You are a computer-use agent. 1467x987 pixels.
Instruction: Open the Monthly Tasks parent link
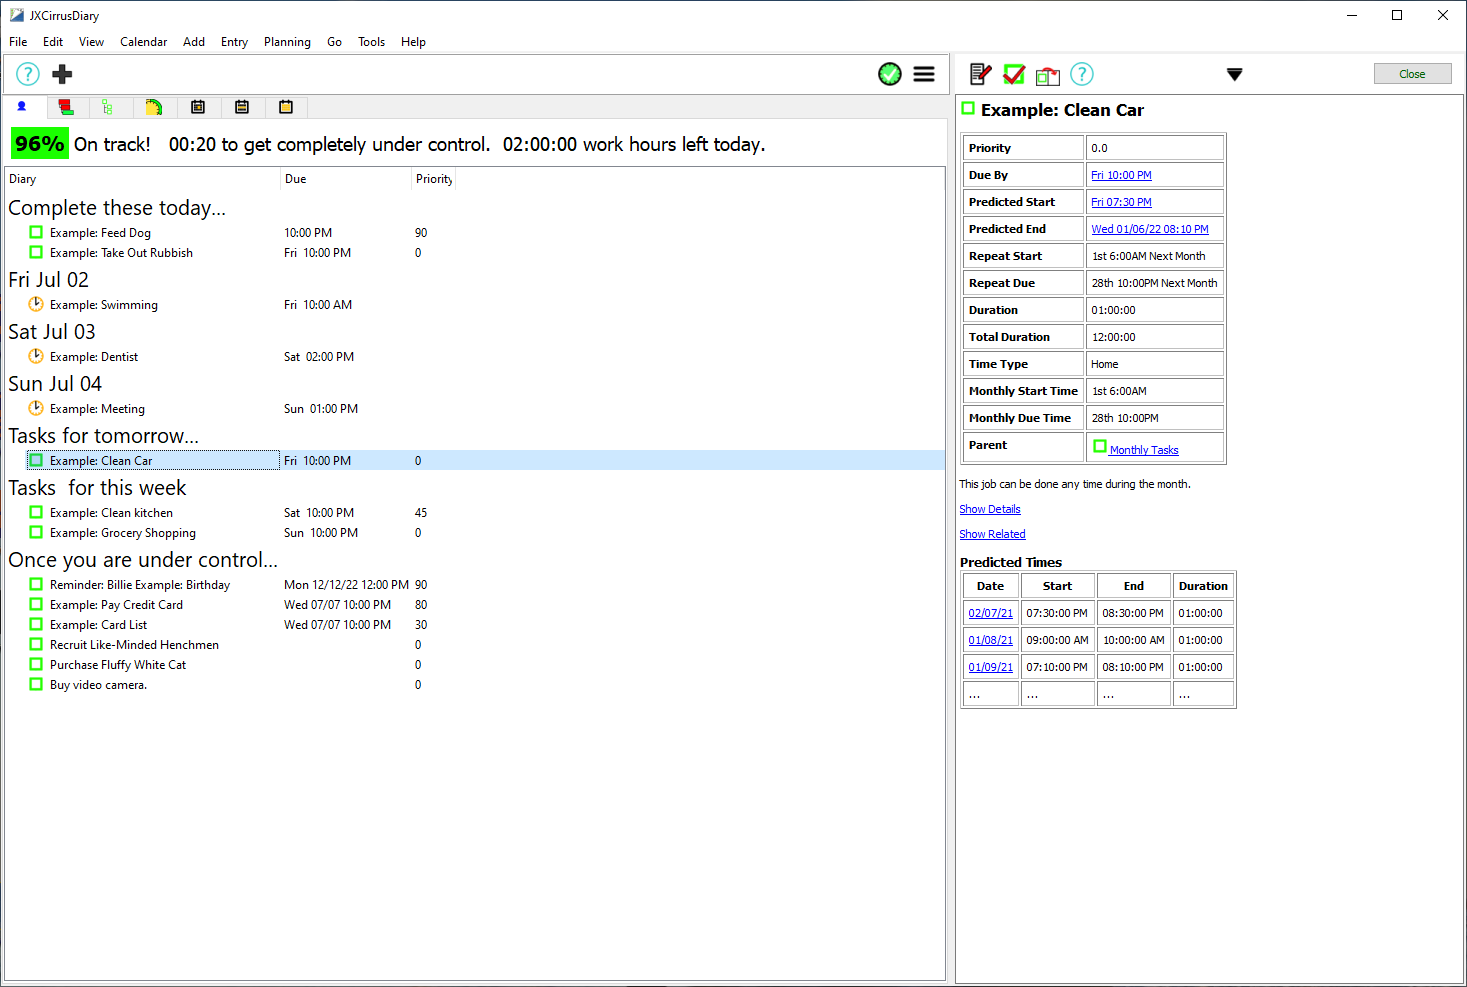coord(1144,450)
